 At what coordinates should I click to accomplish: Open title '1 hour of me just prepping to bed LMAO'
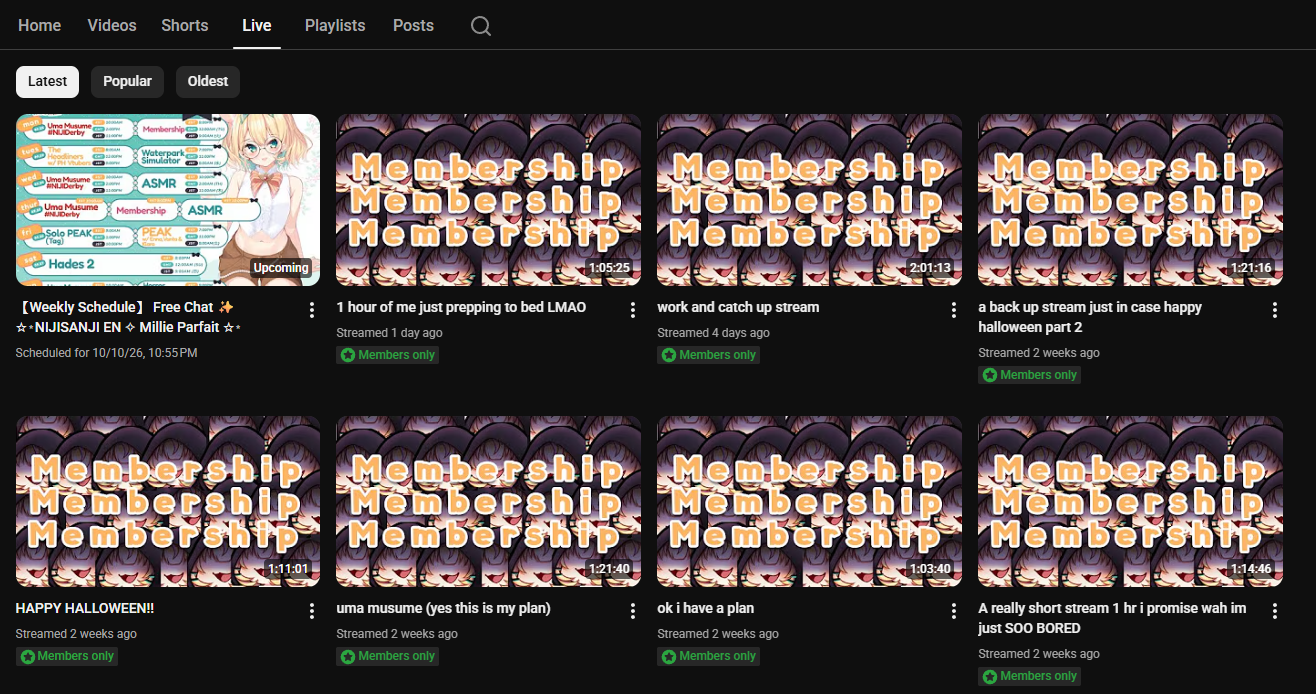click(461, 307)
